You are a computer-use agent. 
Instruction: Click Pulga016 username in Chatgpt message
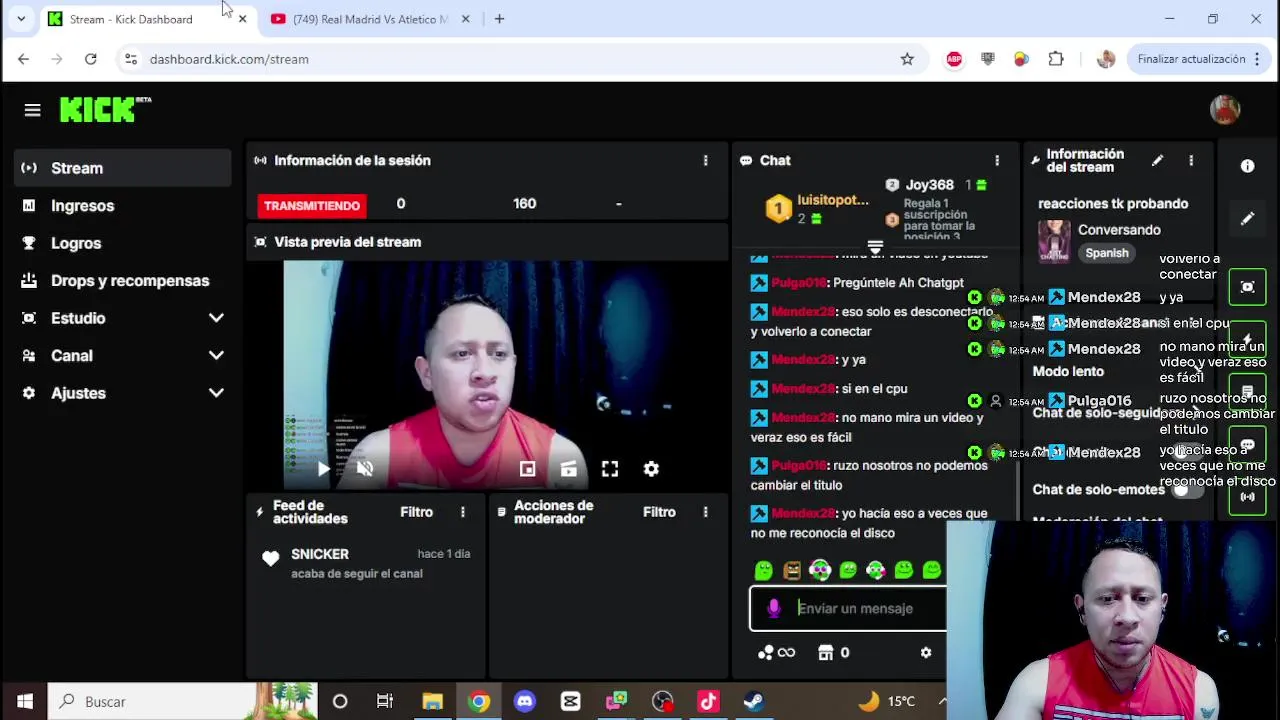[799, 283]
